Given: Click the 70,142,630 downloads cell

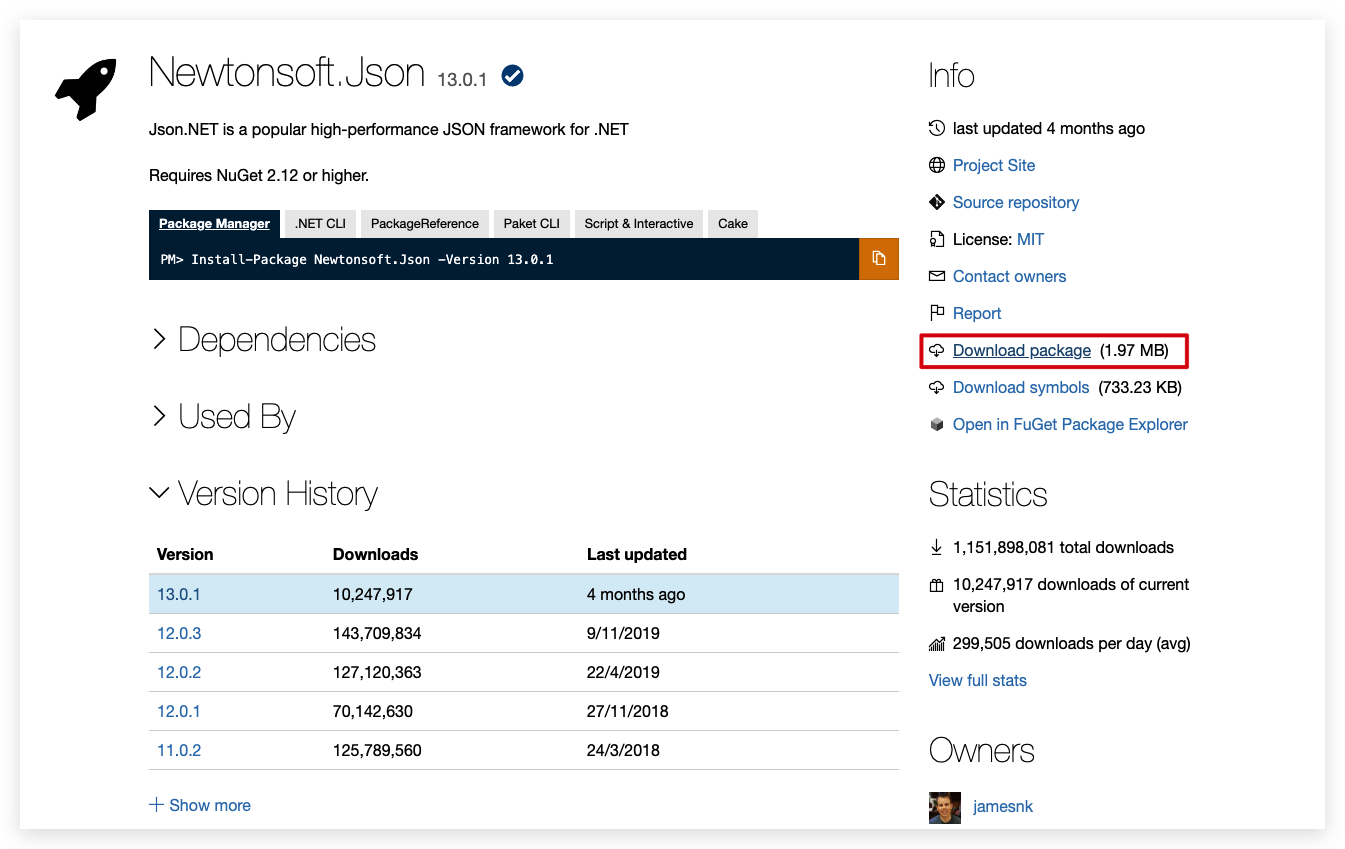Looking at the screenshot, I should pos(373,711).
